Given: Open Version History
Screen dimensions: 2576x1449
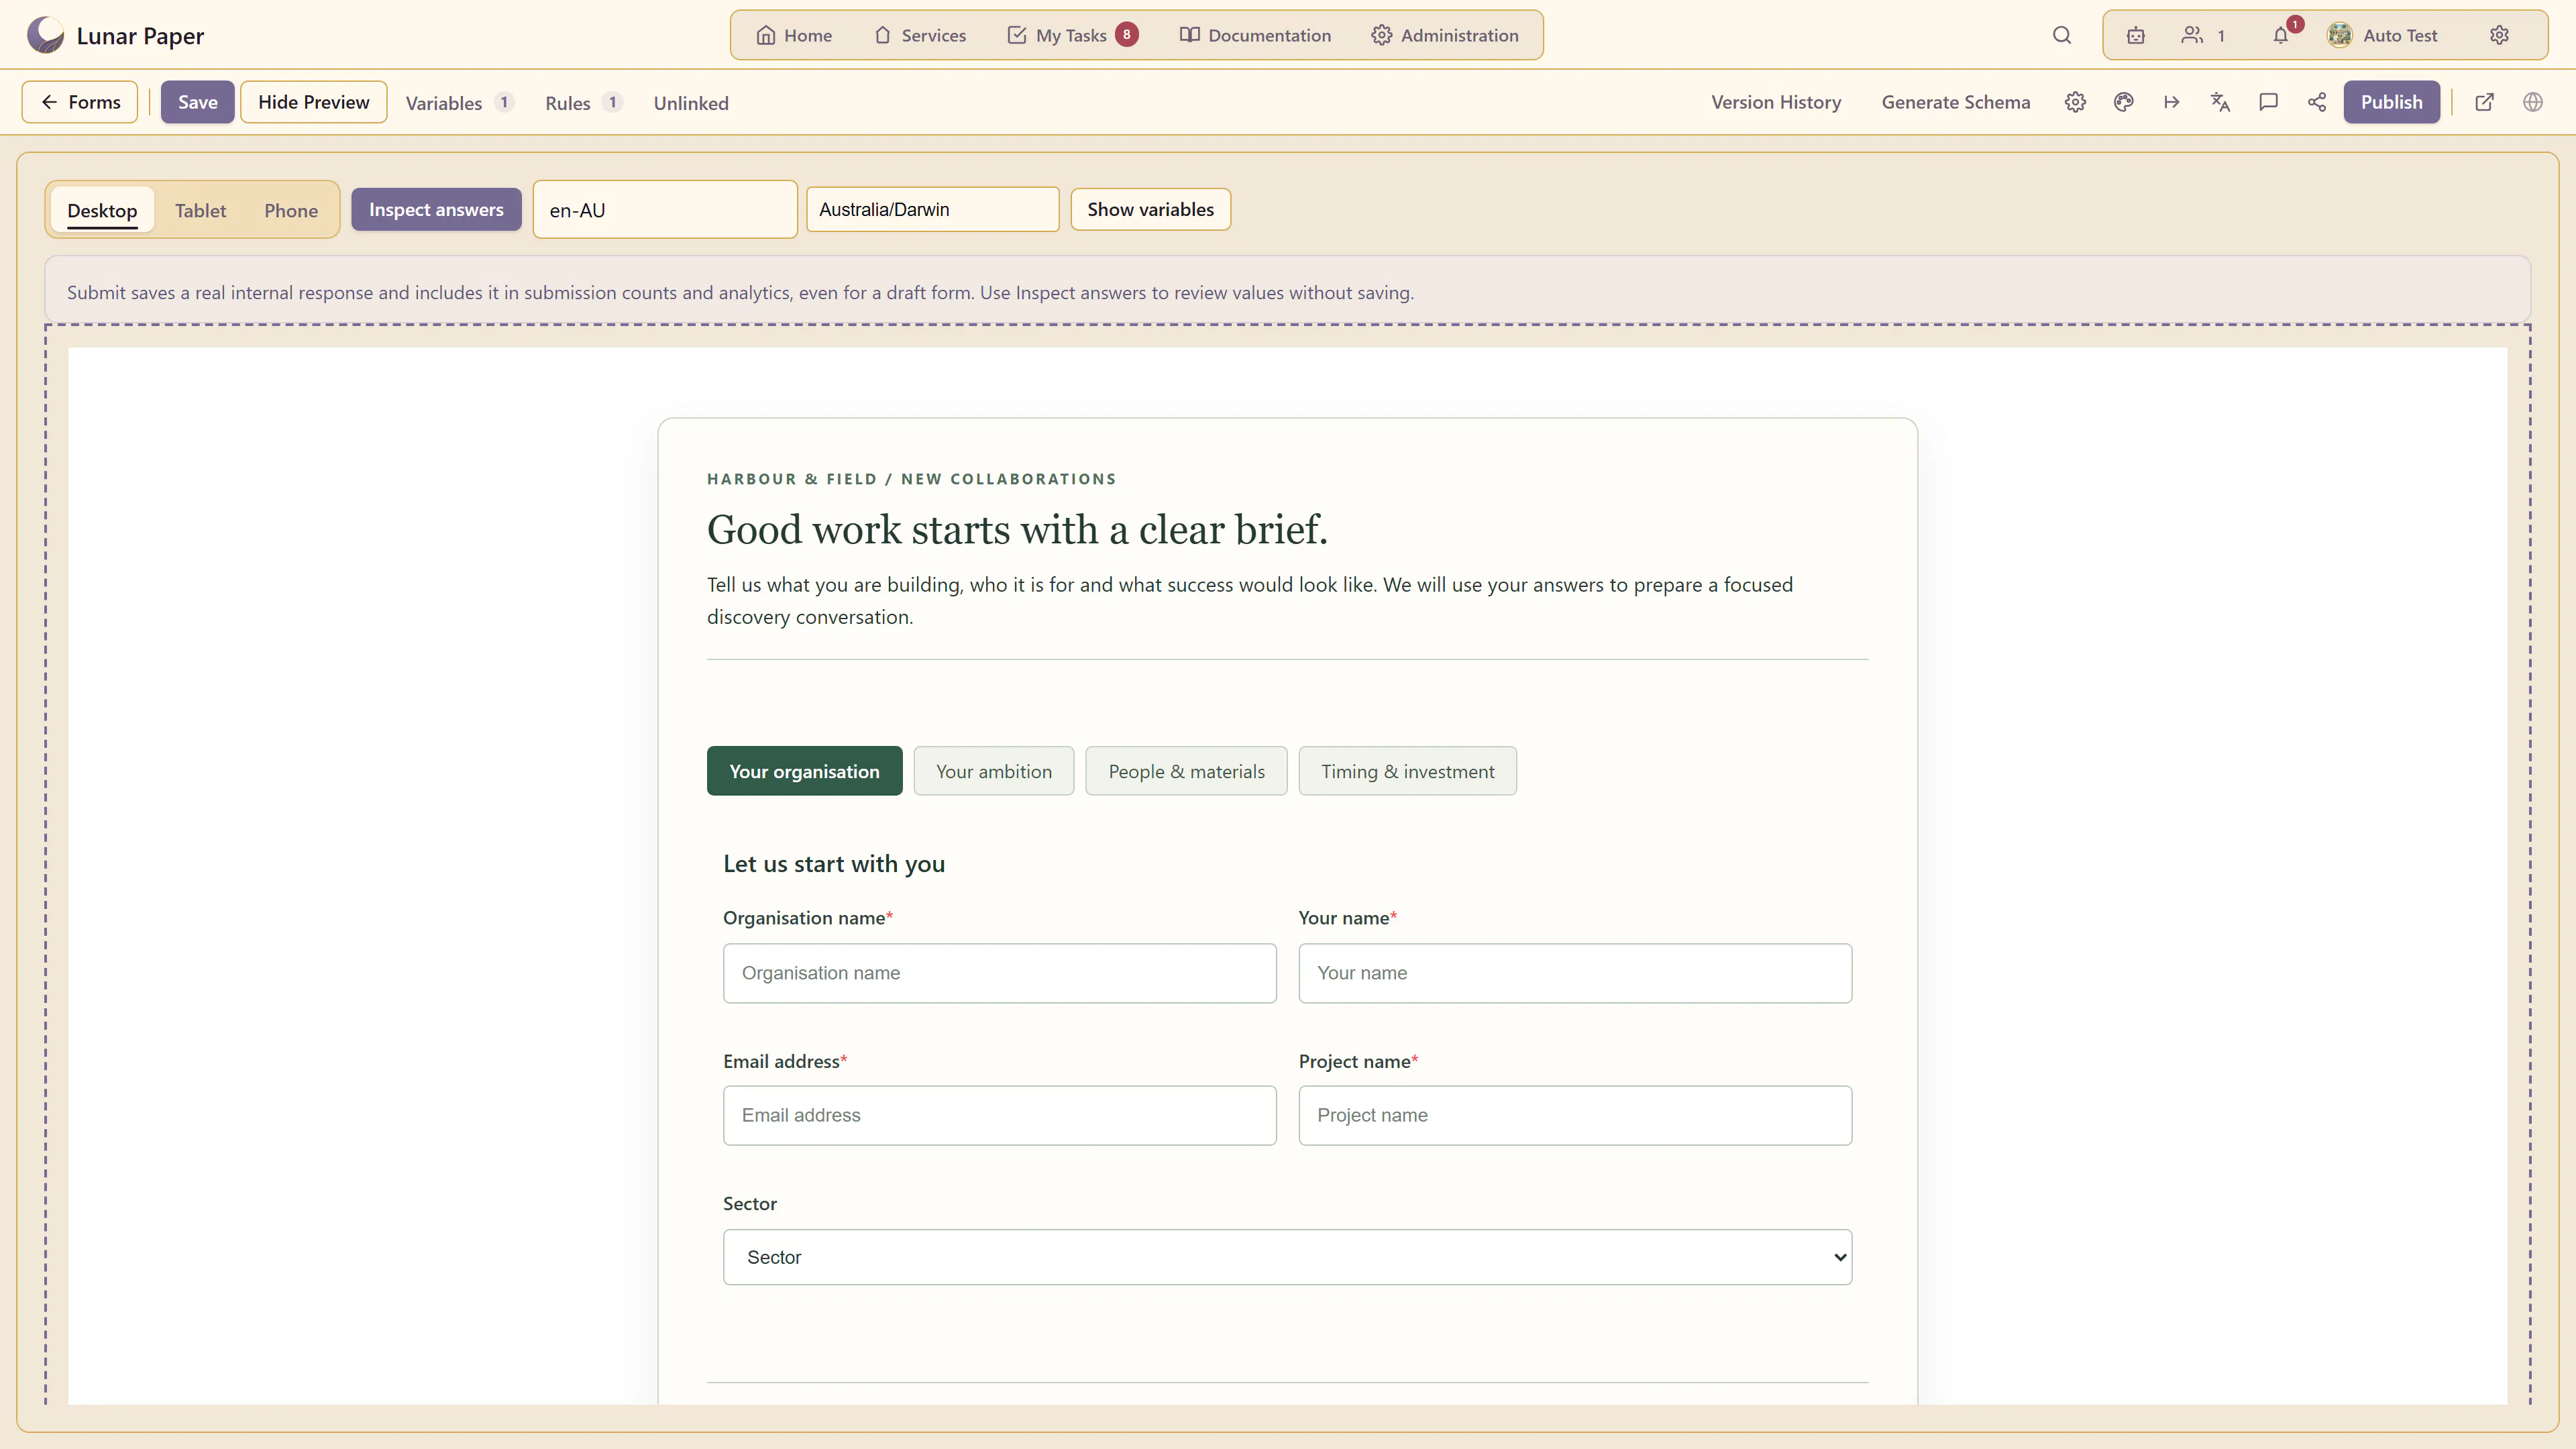Looking at the screenshot, I should pos(1776,102).
